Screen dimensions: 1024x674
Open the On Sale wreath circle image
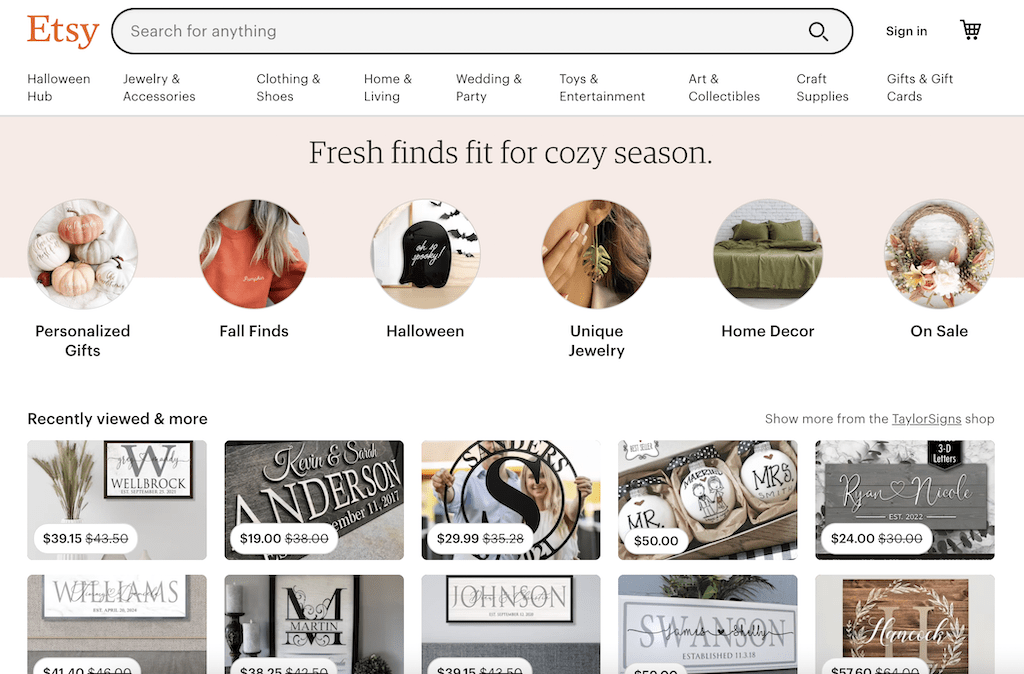pyautogui.click(x=939, y=254)
